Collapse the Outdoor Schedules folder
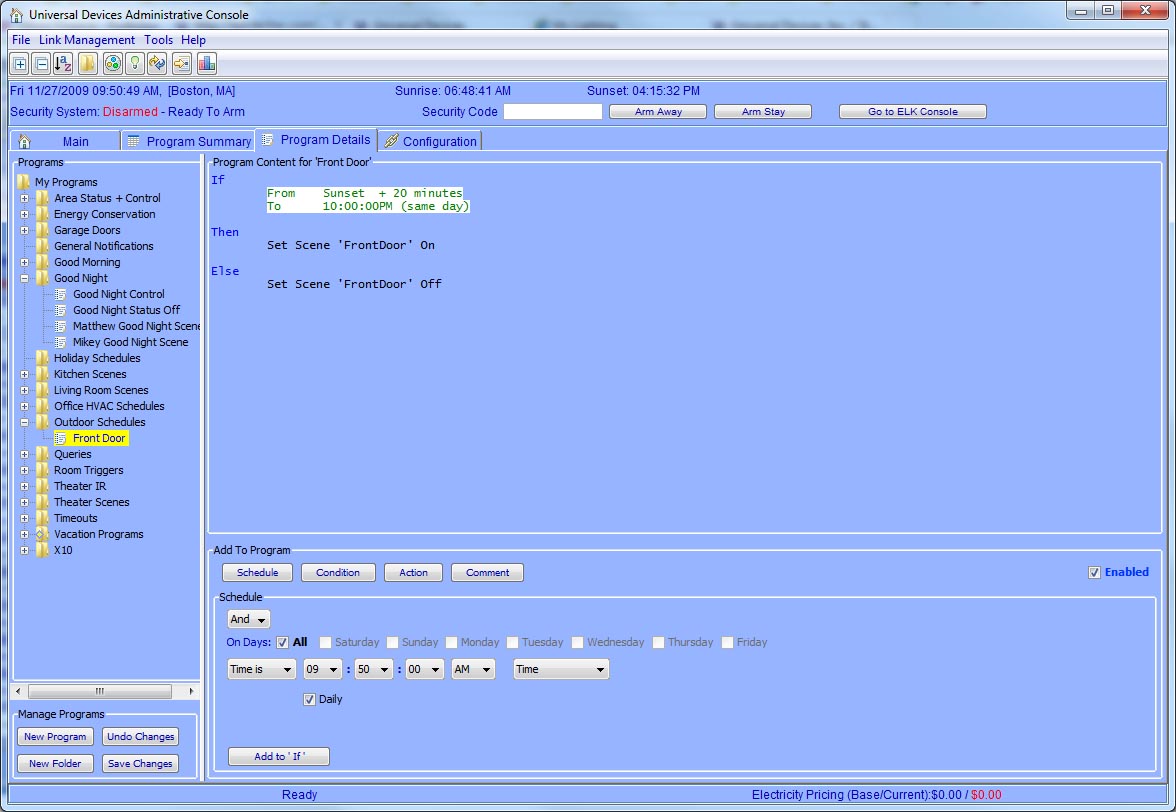This screenshot has width=1176, height=812. point(24,422)
